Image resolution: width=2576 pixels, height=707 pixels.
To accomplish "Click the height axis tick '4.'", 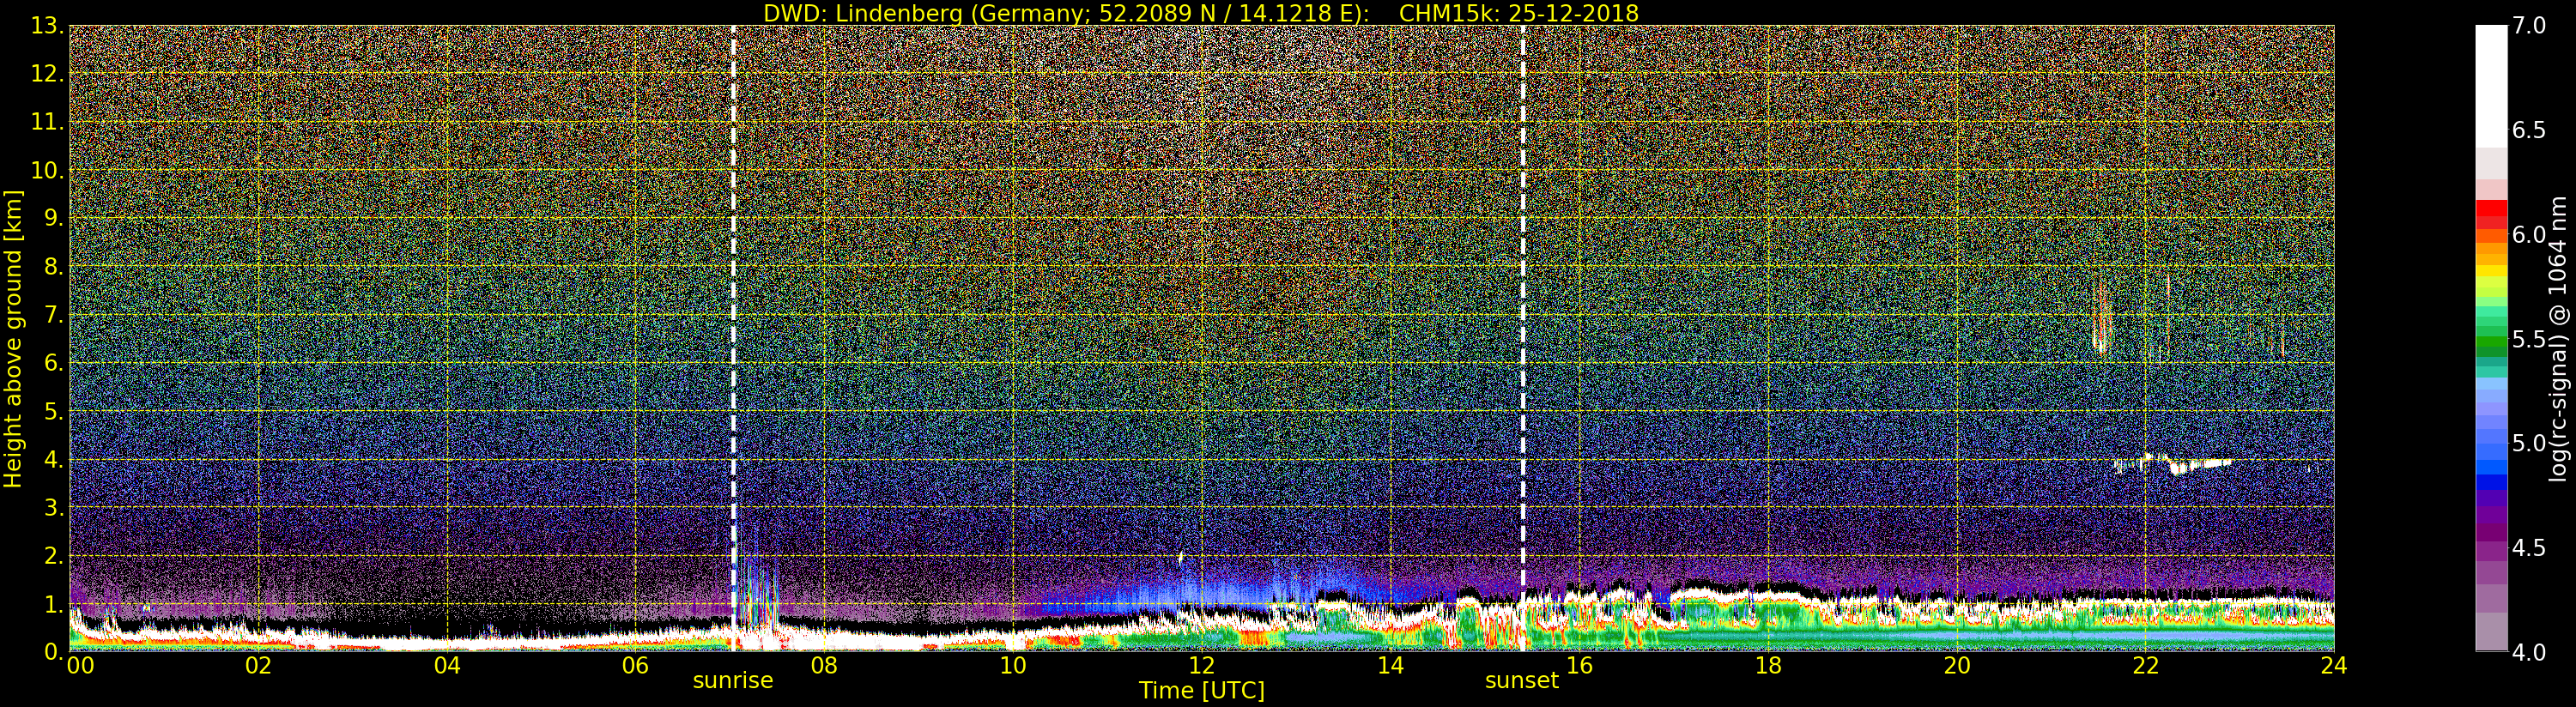I will pos(53,459).
